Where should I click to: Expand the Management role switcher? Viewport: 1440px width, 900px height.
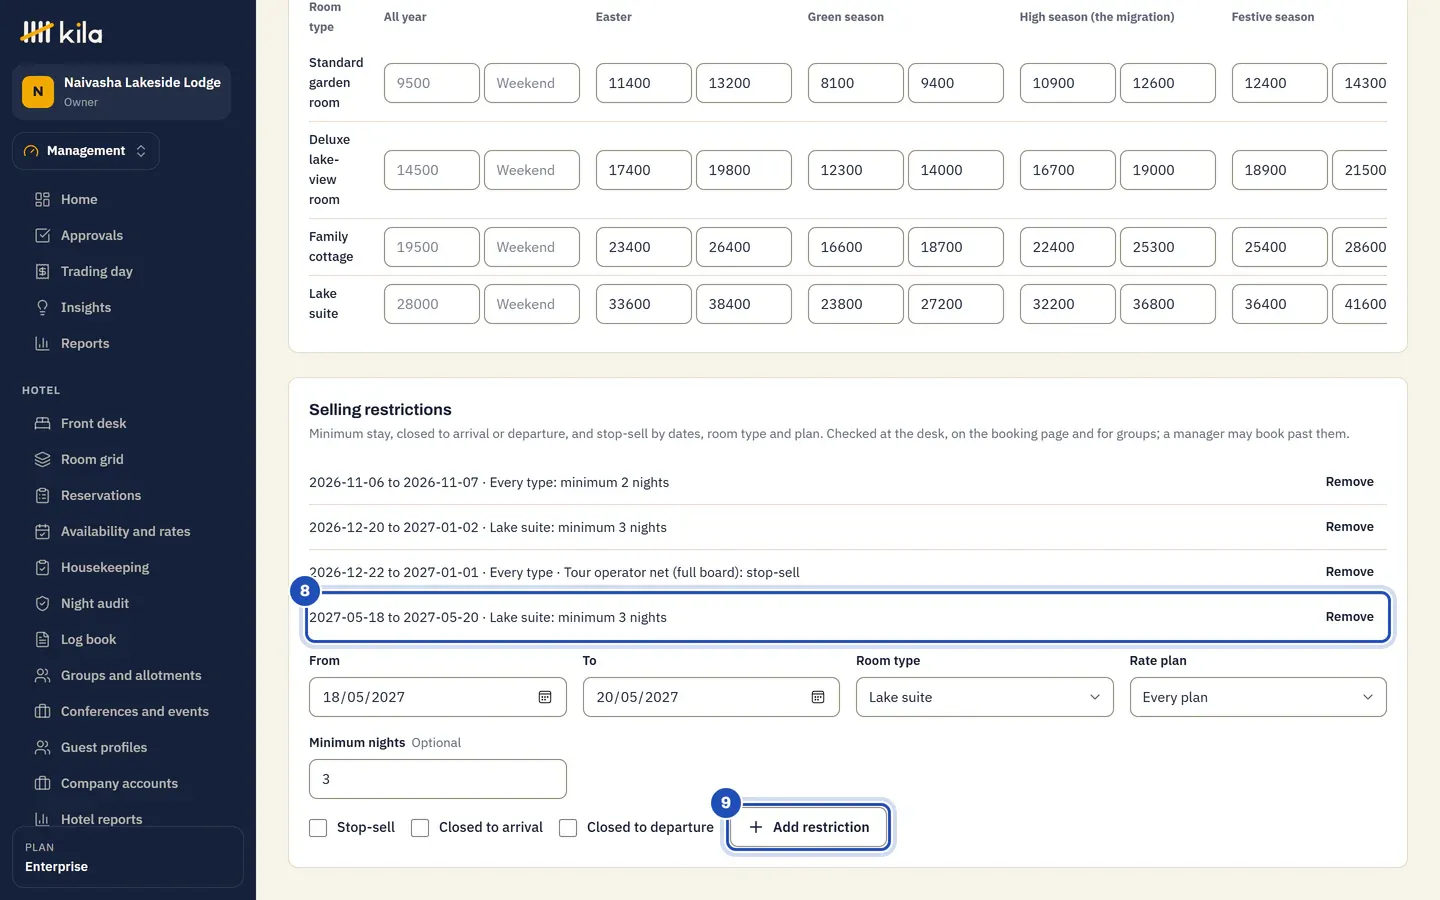[86, 151]
